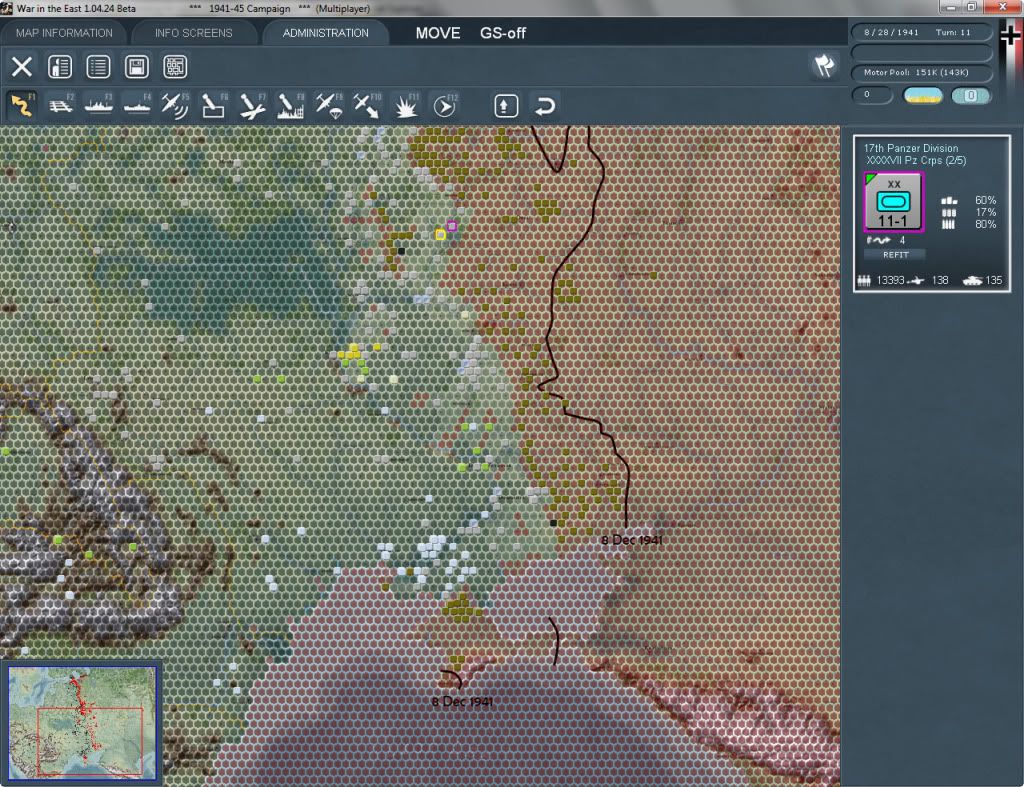Click the F12 end turn arrow icon

445,106
